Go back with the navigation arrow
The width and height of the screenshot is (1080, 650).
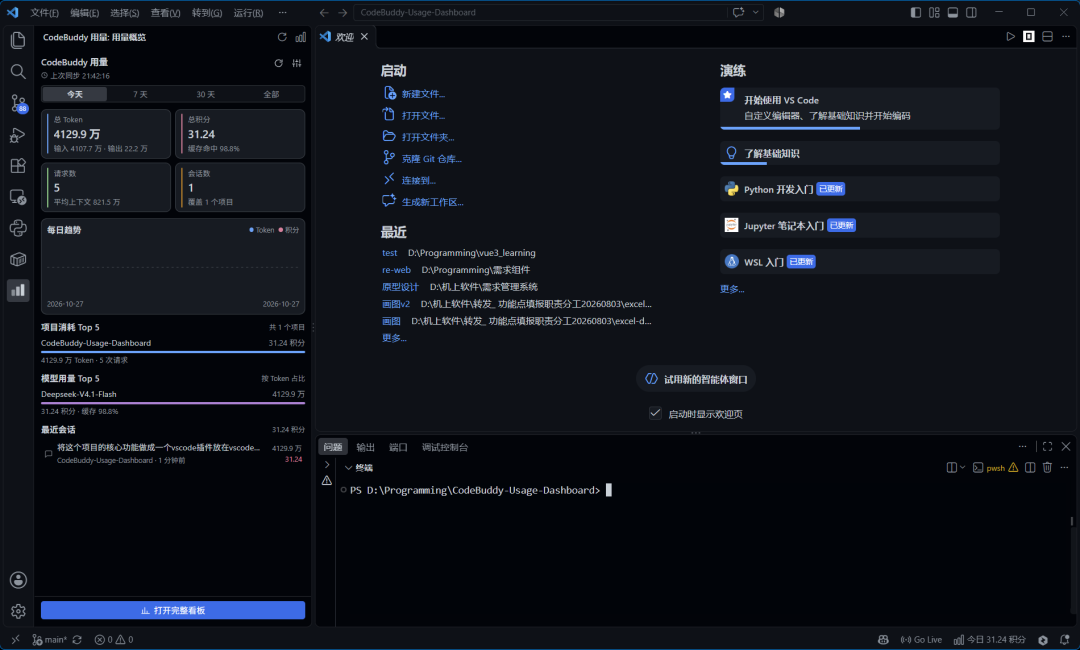click(324, 12)
